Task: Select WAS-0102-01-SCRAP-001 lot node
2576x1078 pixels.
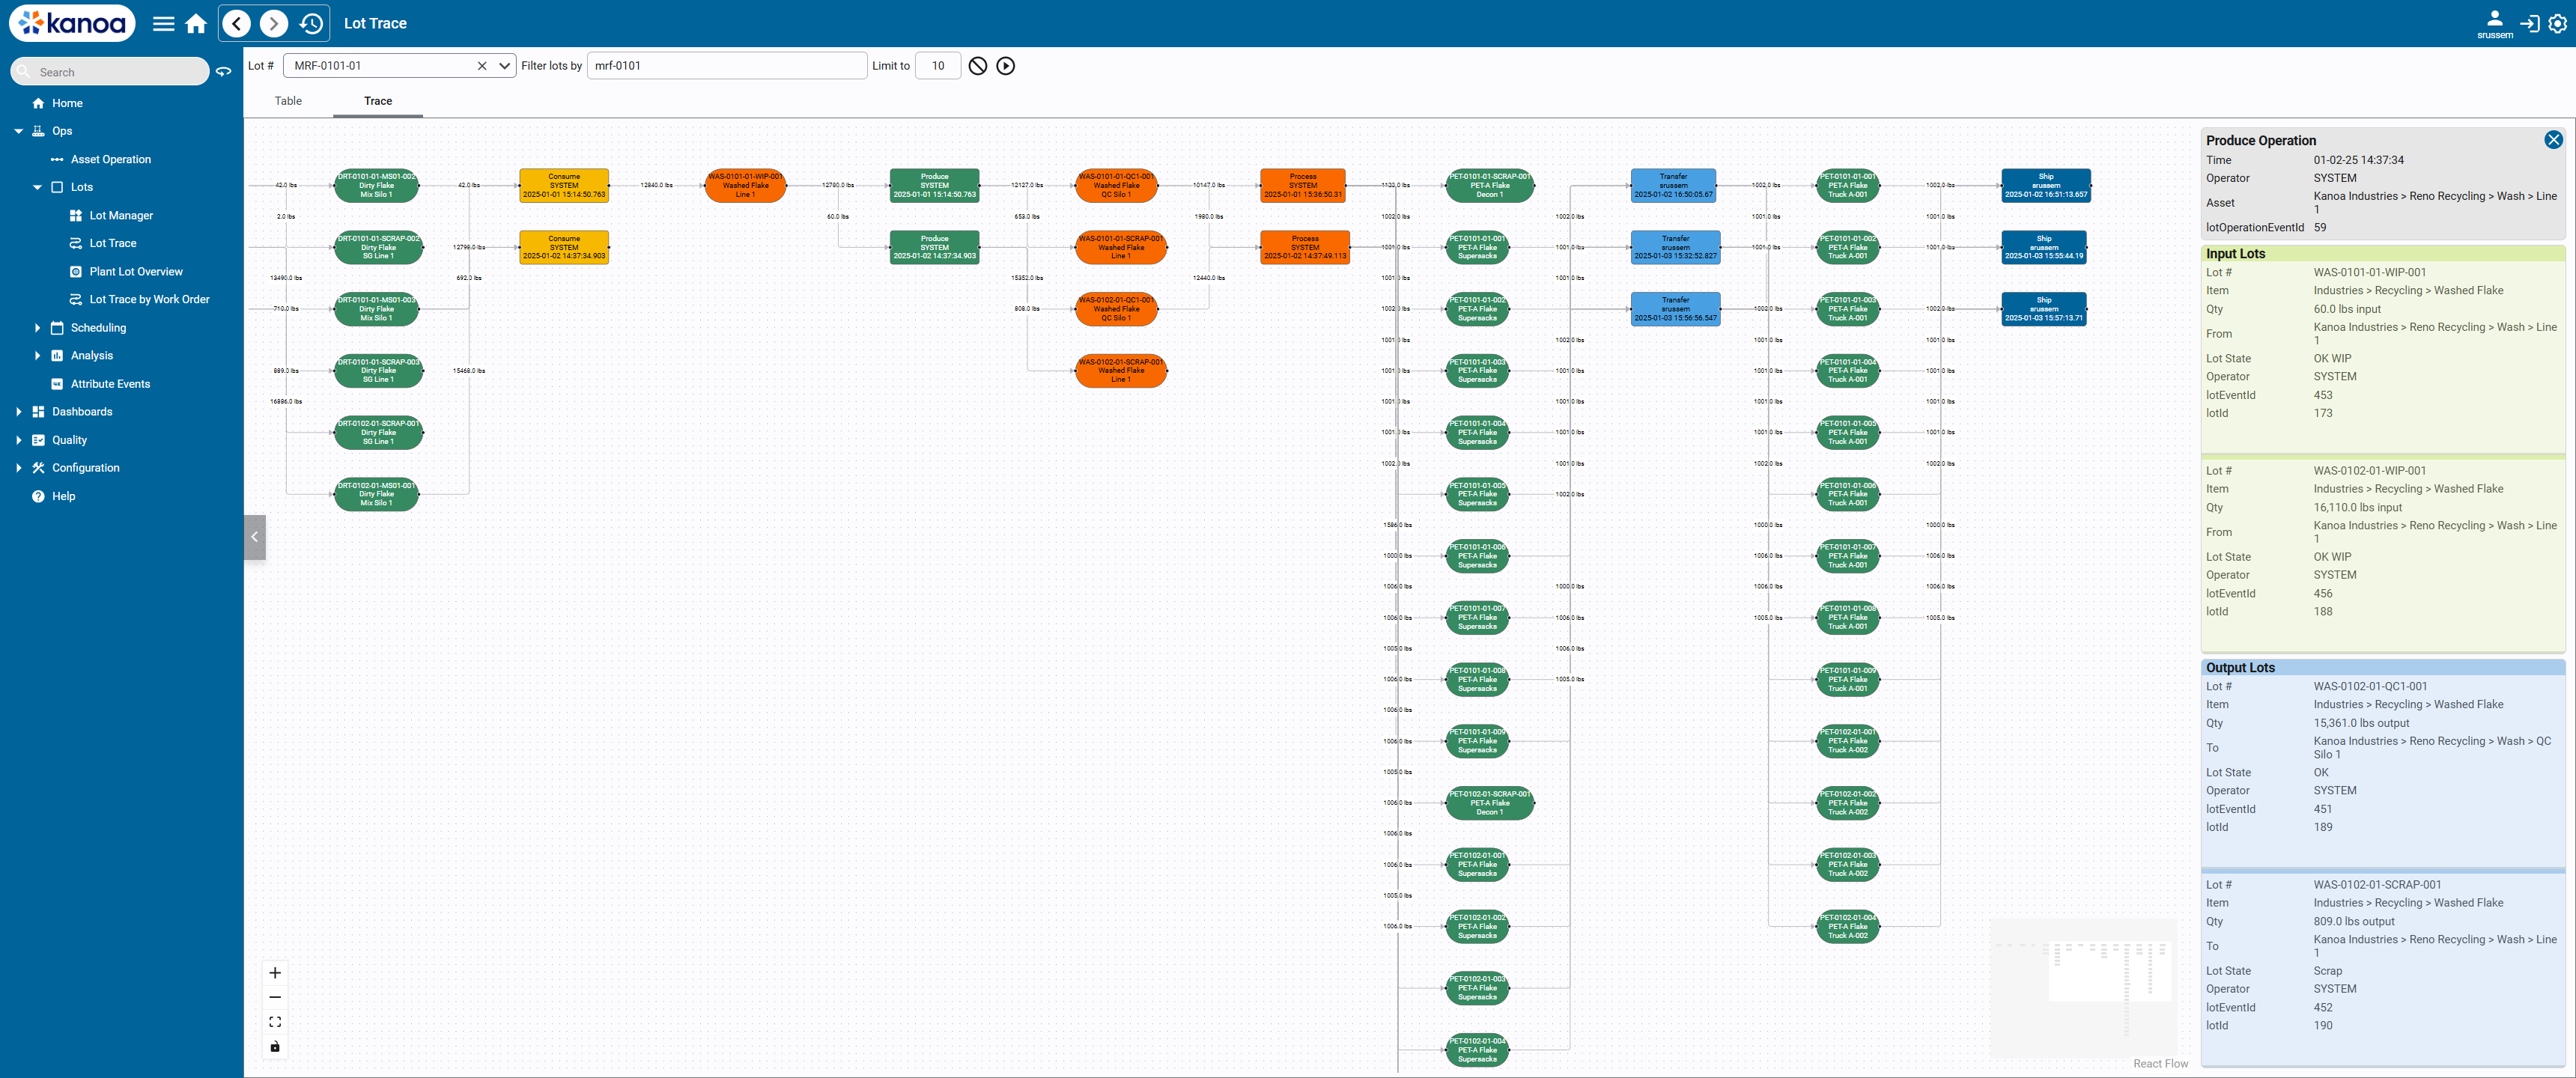Action: click(1121, 371)
